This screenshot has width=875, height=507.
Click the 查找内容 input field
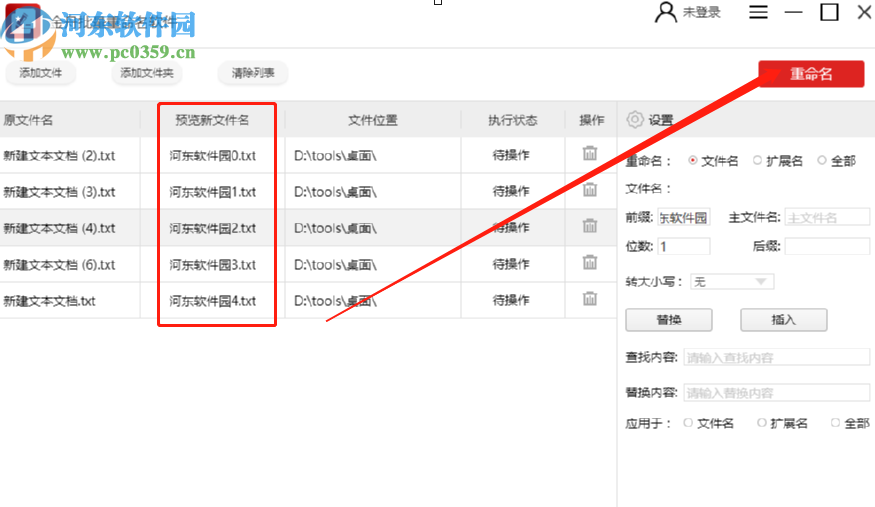[776, 358]
